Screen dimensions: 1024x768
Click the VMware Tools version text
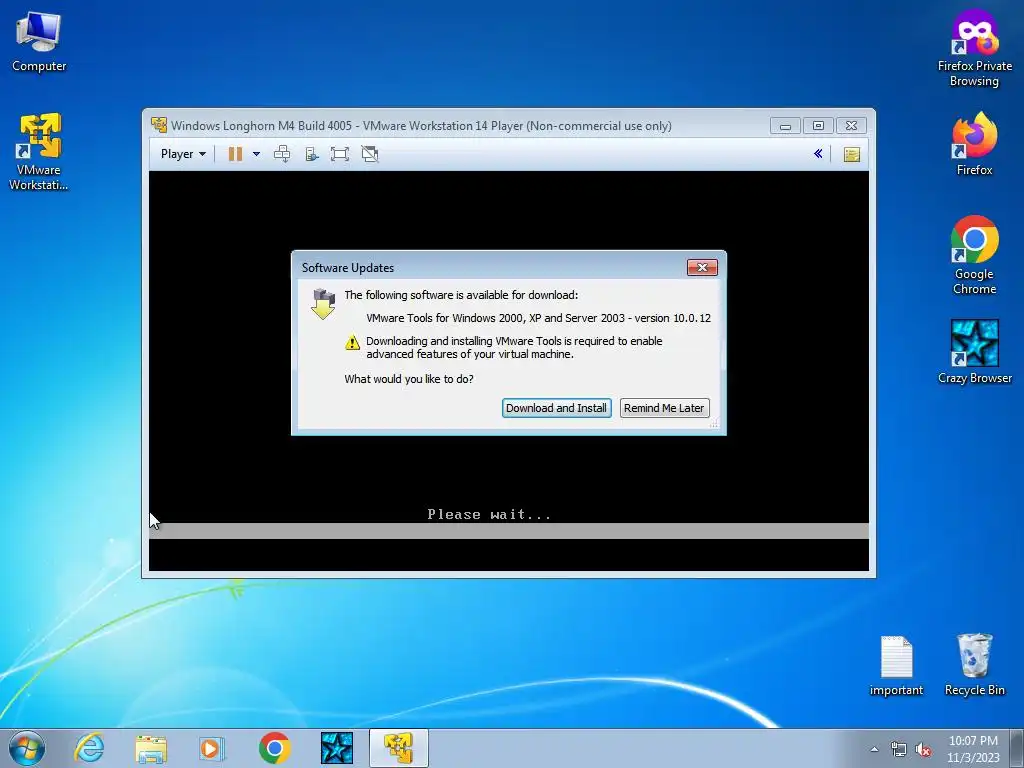[x=538, y=318]
